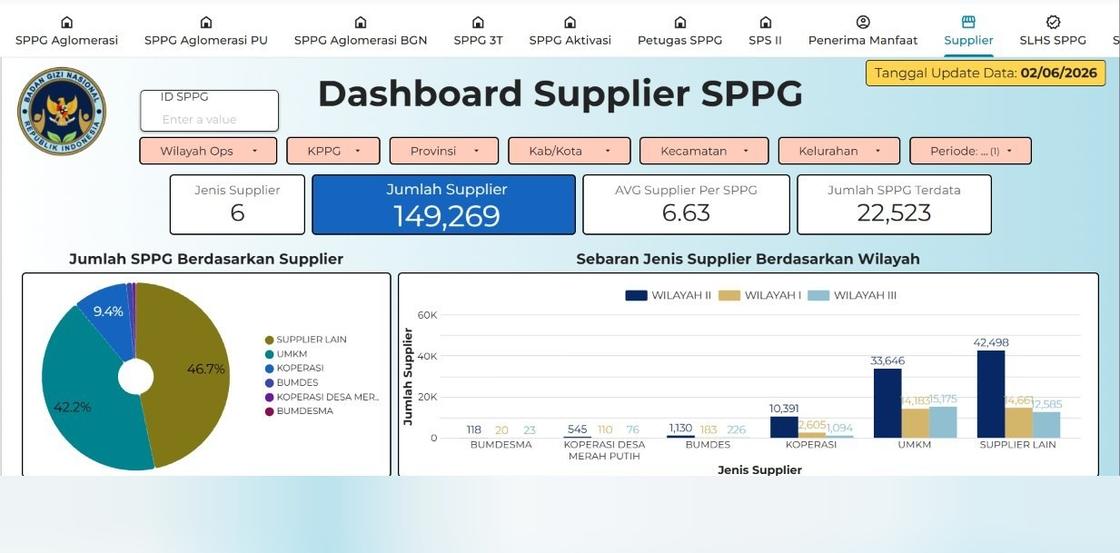Screen dimensions: 1120x553
Task: Click the AVG Supplier Per SPPG card
Action: (x=686, y=204)
